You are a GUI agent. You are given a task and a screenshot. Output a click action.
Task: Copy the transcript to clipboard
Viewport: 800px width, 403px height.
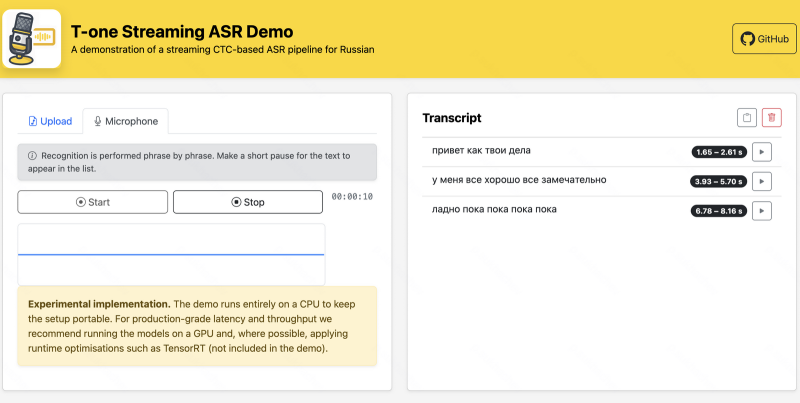pos(746,118)
